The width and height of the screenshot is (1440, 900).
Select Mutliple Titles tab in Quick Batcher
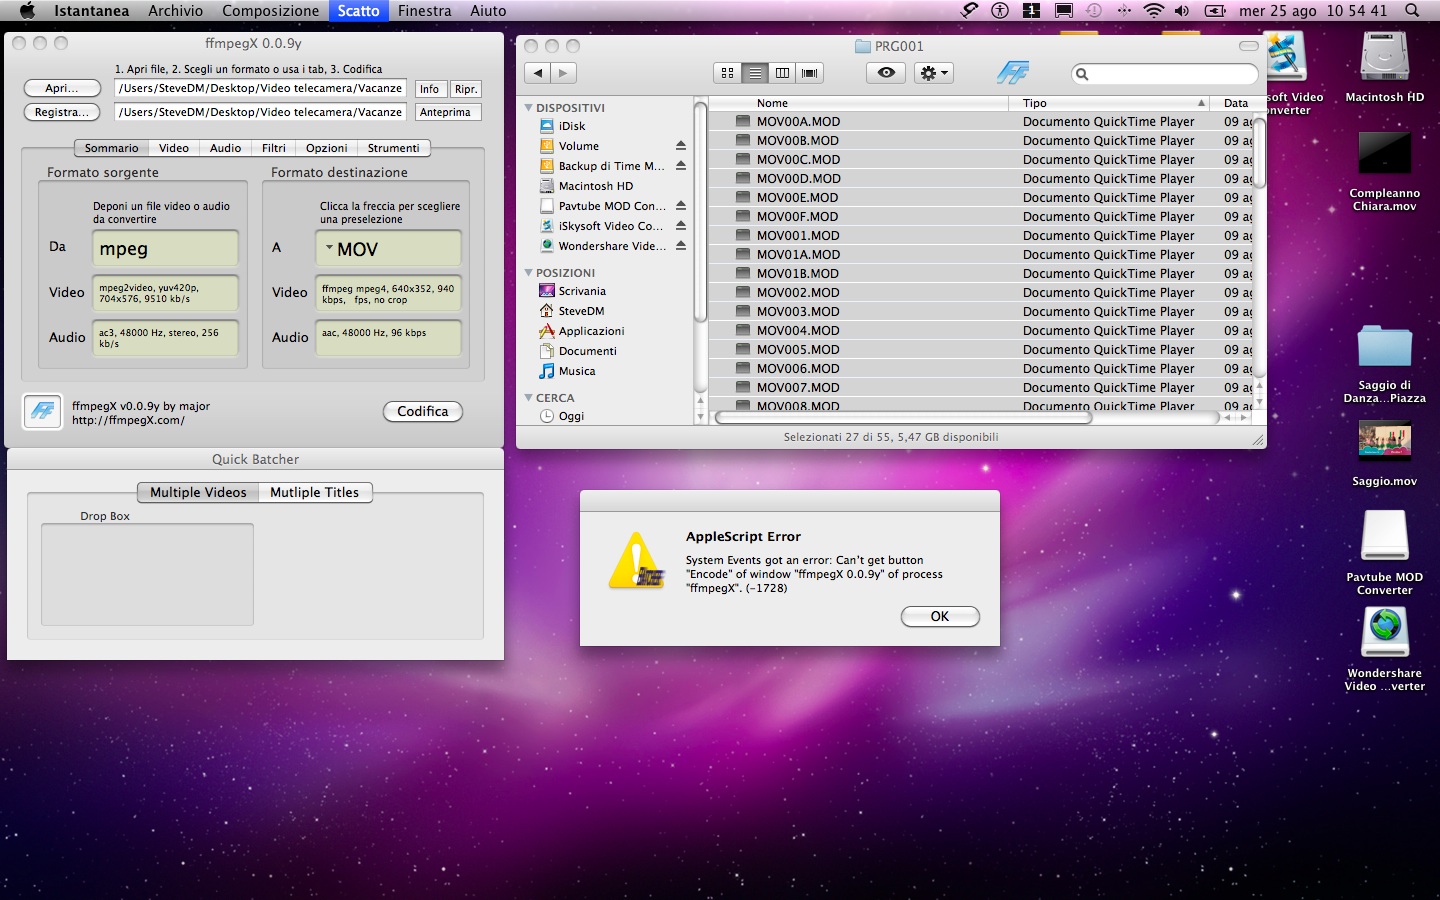(x=315, y=492)
